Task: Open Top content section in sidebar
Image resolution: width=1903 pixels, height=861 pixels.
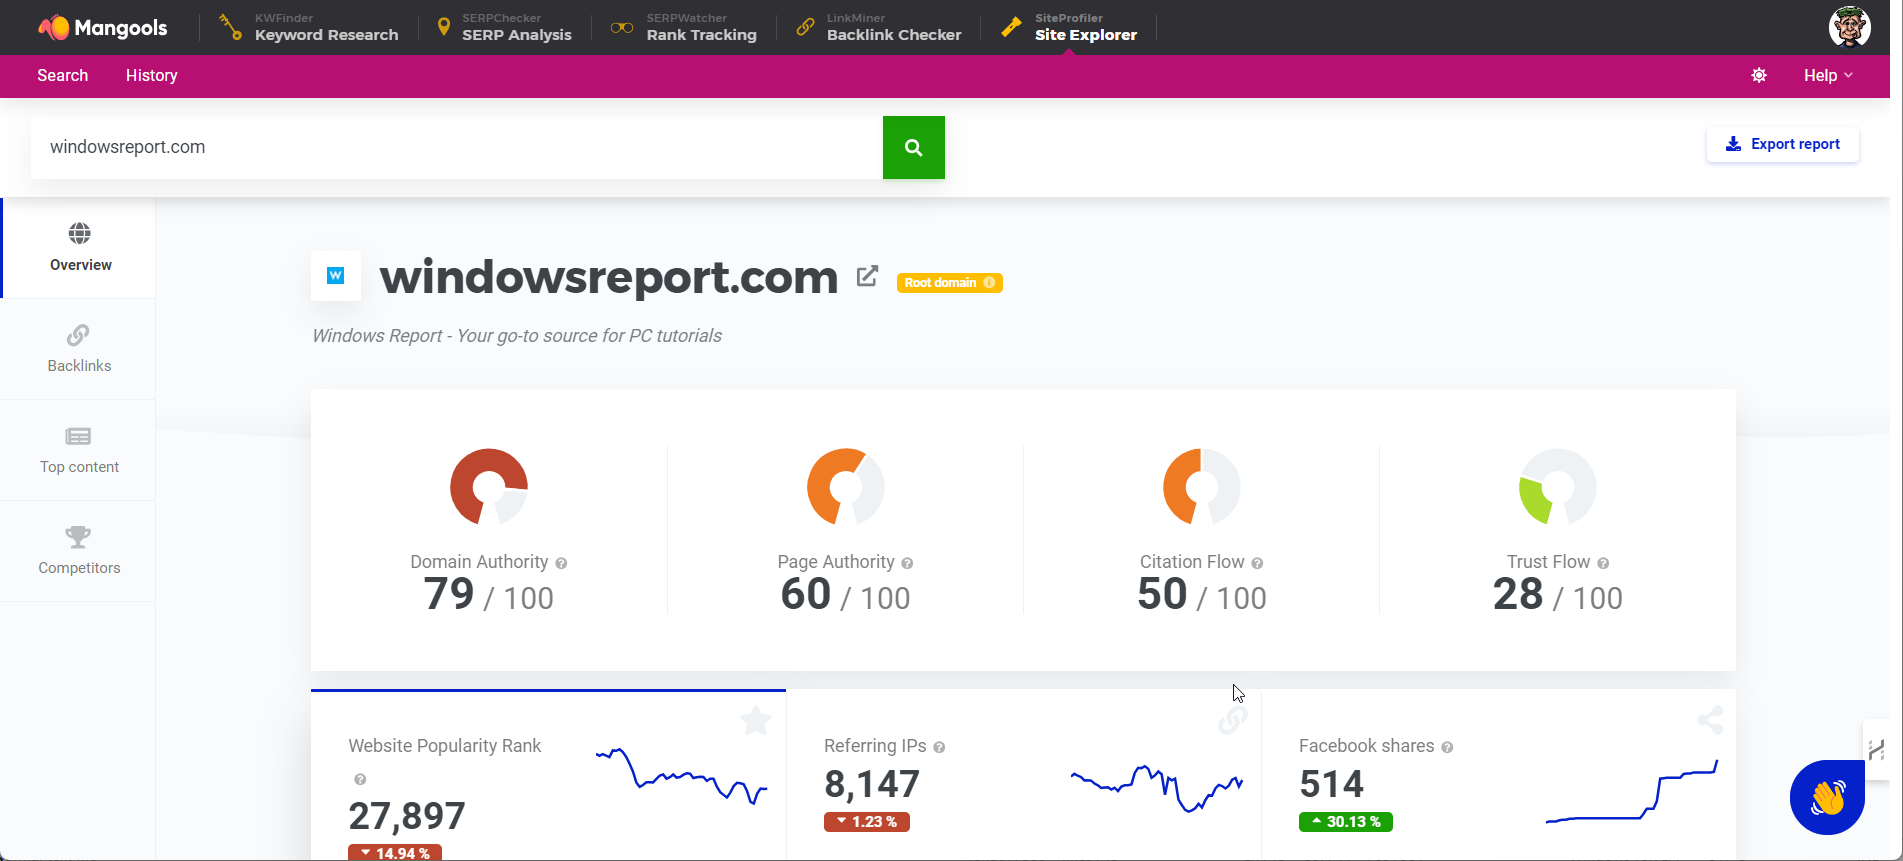Action: [79, 450]
